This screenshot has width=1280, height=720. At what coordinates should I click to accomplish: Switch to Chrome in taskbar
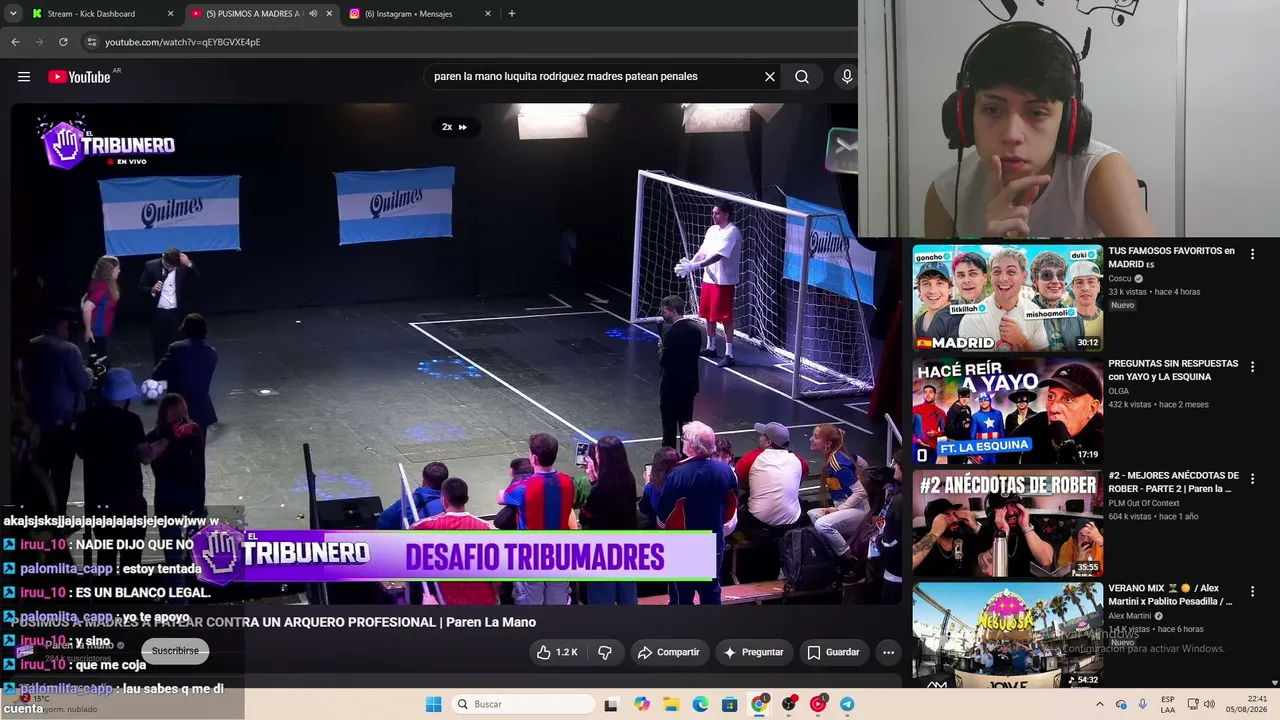tap(759, 704)
